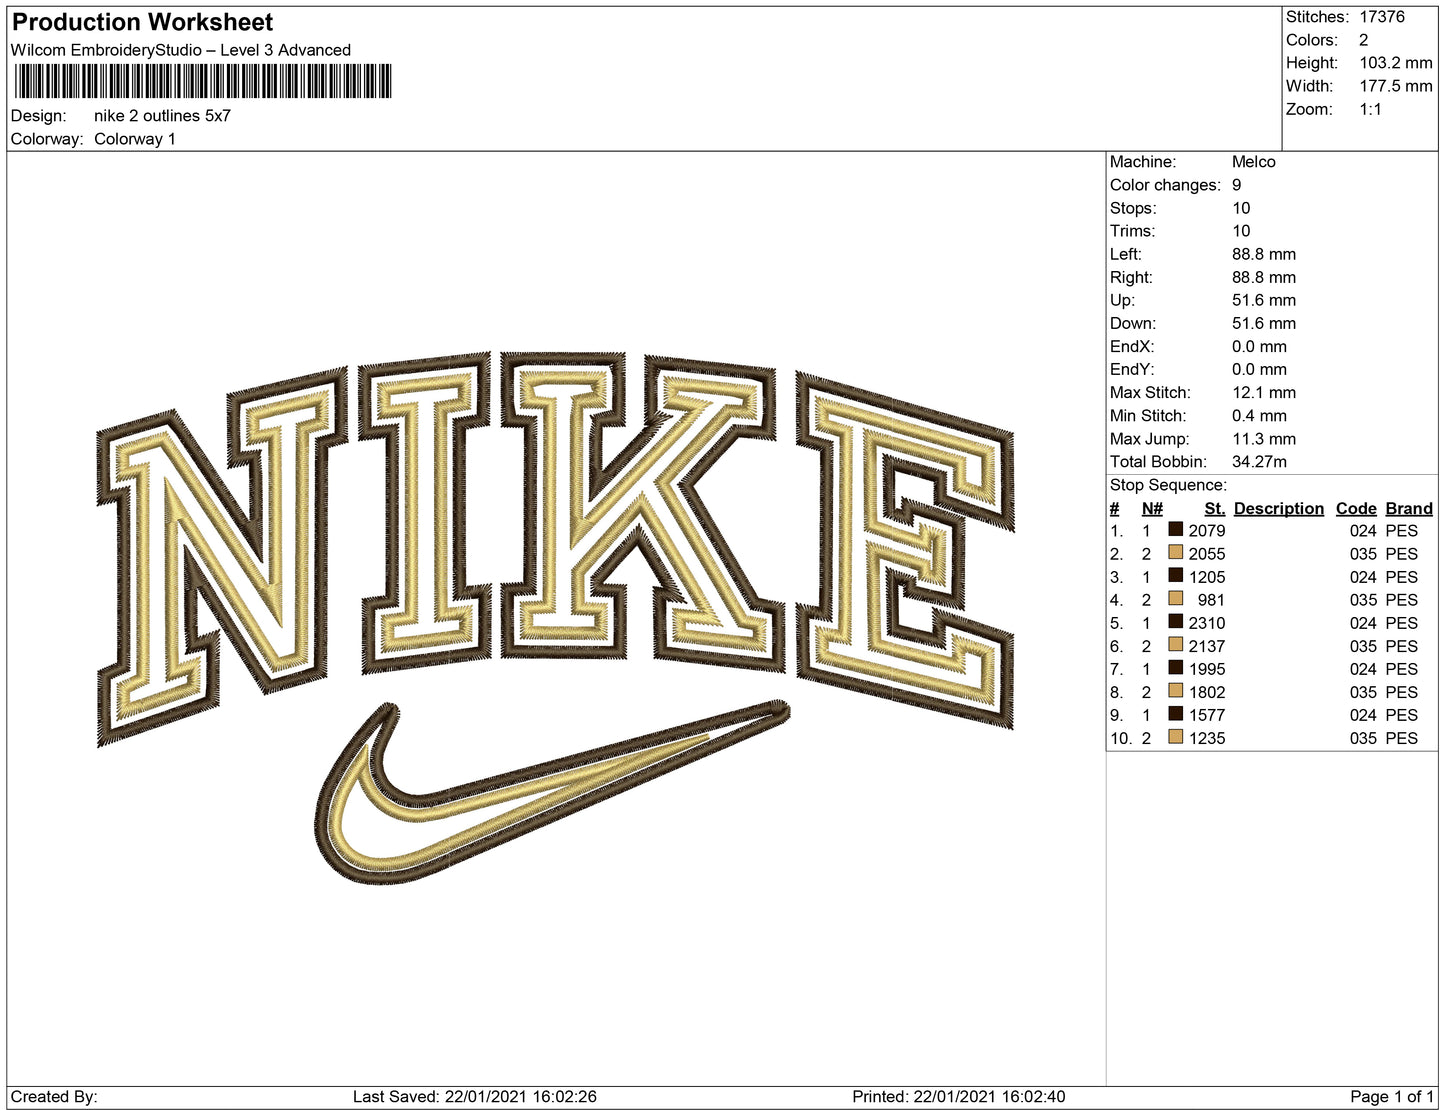Click the tan swatch in stop 4
This screenshot has height=1111, width=1445.
pyautogui.click(x=1176, y=599)
